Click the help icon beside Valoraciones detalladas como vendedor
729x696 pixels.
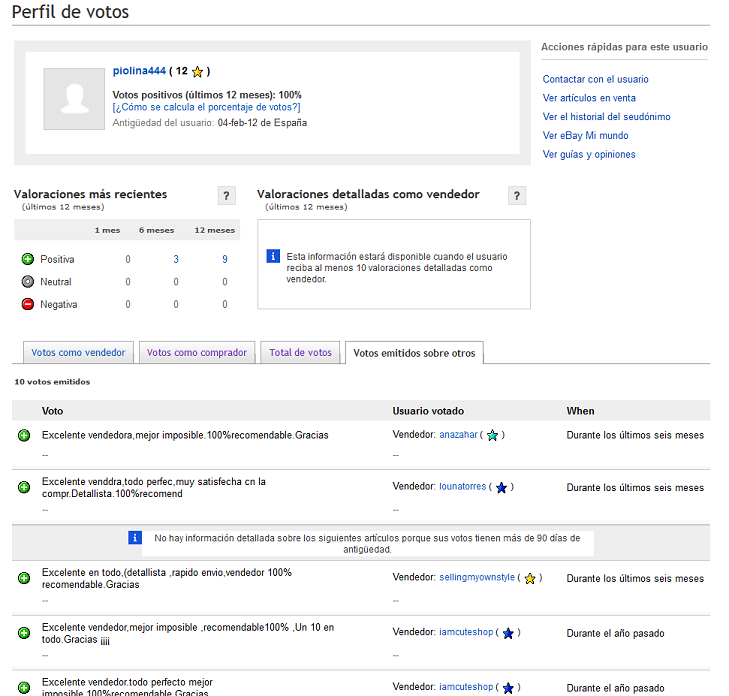pyautogui.click(x=517, y=196)
